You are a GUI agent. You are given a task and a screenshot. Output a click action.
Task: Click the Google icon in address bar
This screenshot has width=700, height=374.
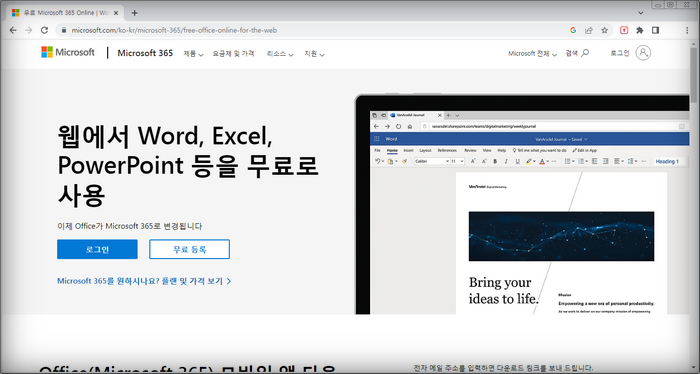point(573,30)
